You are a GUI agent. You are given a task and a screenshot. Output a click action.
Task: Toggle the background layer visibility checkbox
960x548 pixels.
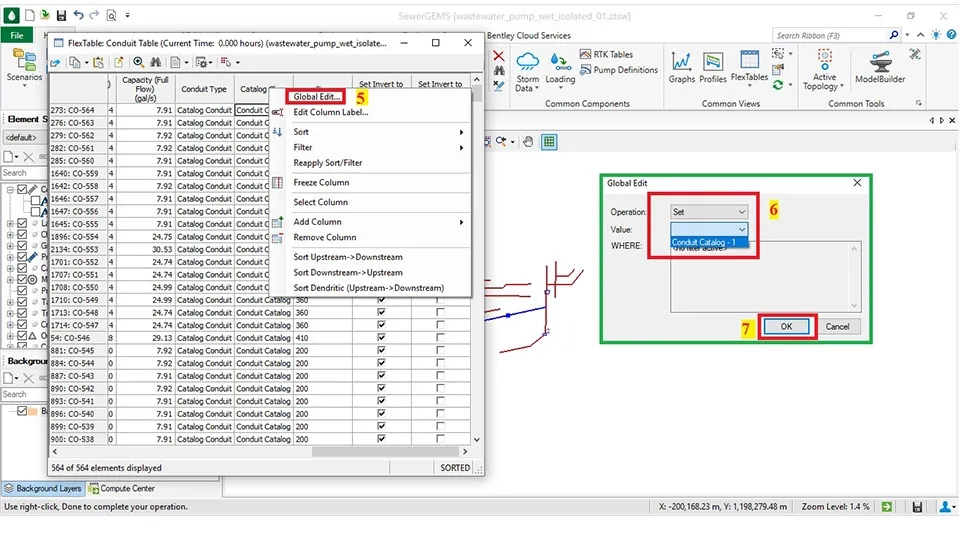pos(23,411)
